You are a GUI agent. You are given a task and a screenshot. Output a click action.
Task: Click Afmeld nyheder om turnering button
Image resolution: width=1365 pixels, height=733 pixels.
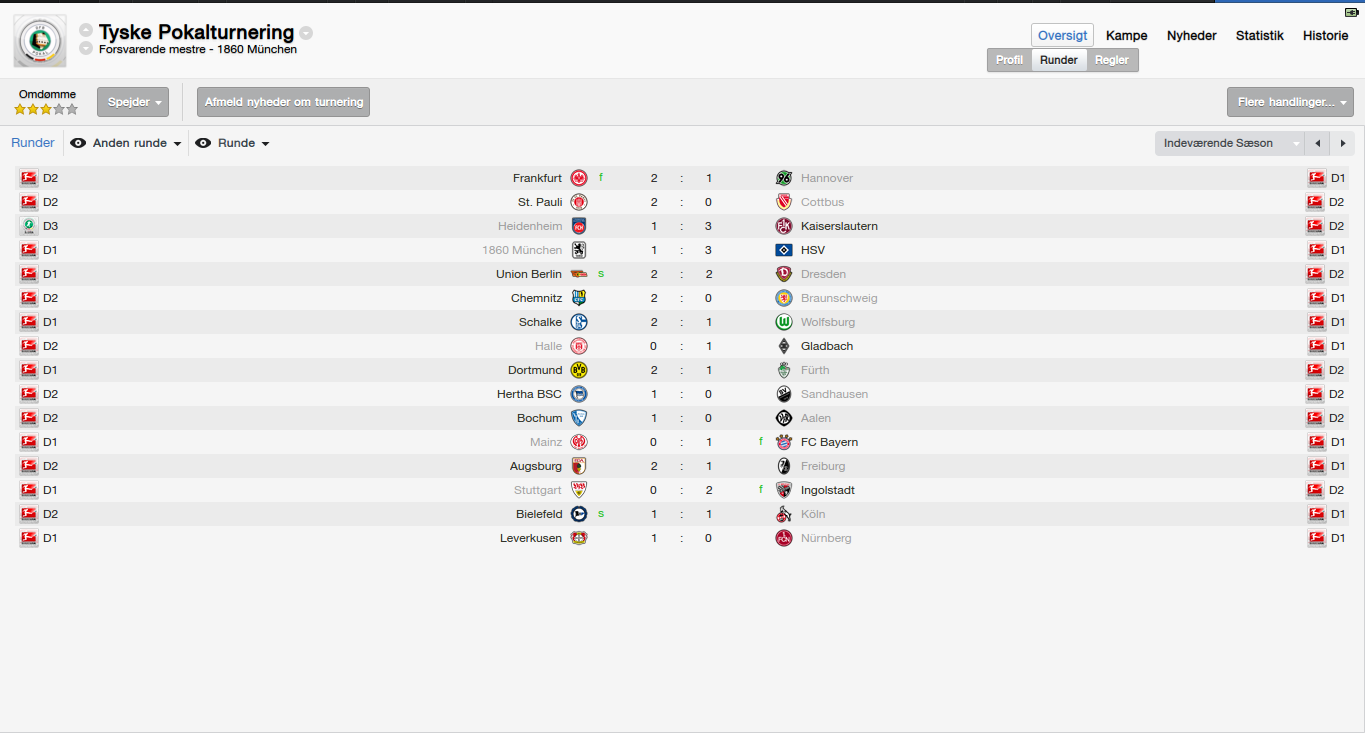point(284,102)
